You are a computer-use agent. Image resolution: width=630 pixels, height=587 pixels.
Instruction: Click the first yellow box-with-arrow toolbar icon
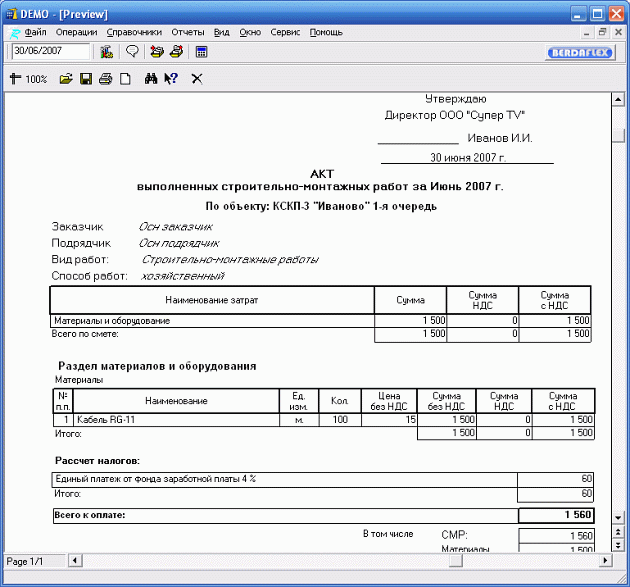[x=157, y=51]
